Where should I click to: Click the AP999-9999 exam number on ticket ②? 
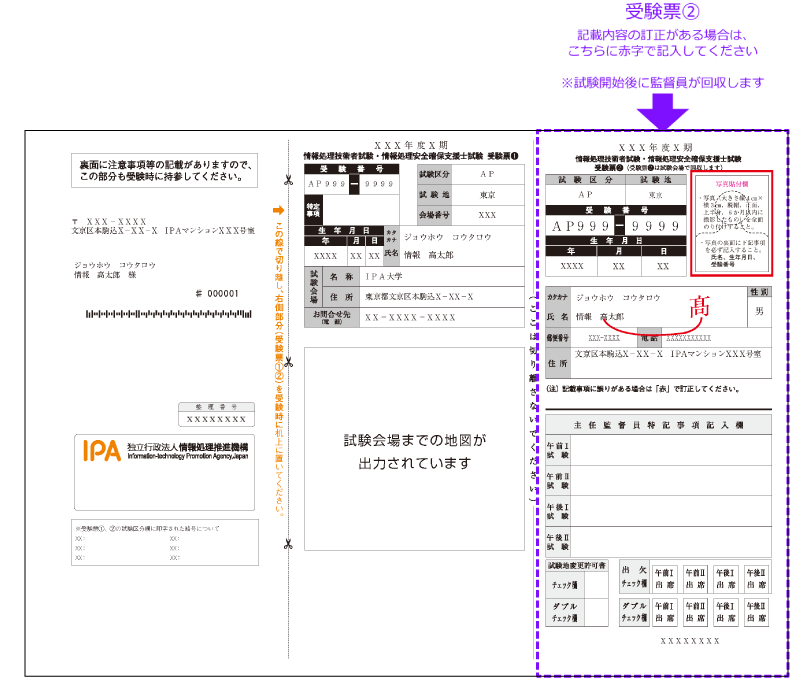coord(612,226)
